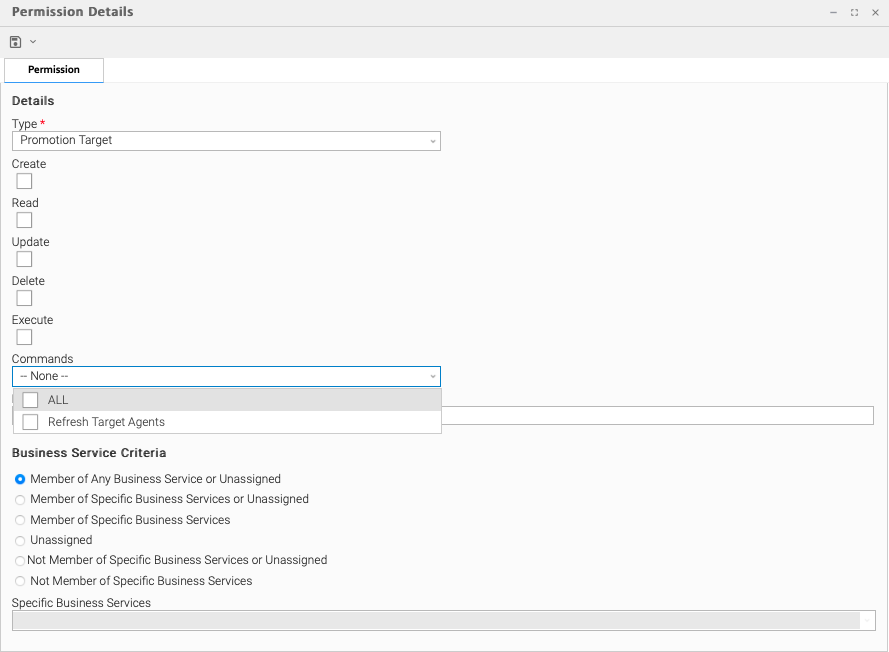The height and width of the screenshot is (652, 889).
Task: Enable the Execute permission checkbox
Action: tap(24, 337)
